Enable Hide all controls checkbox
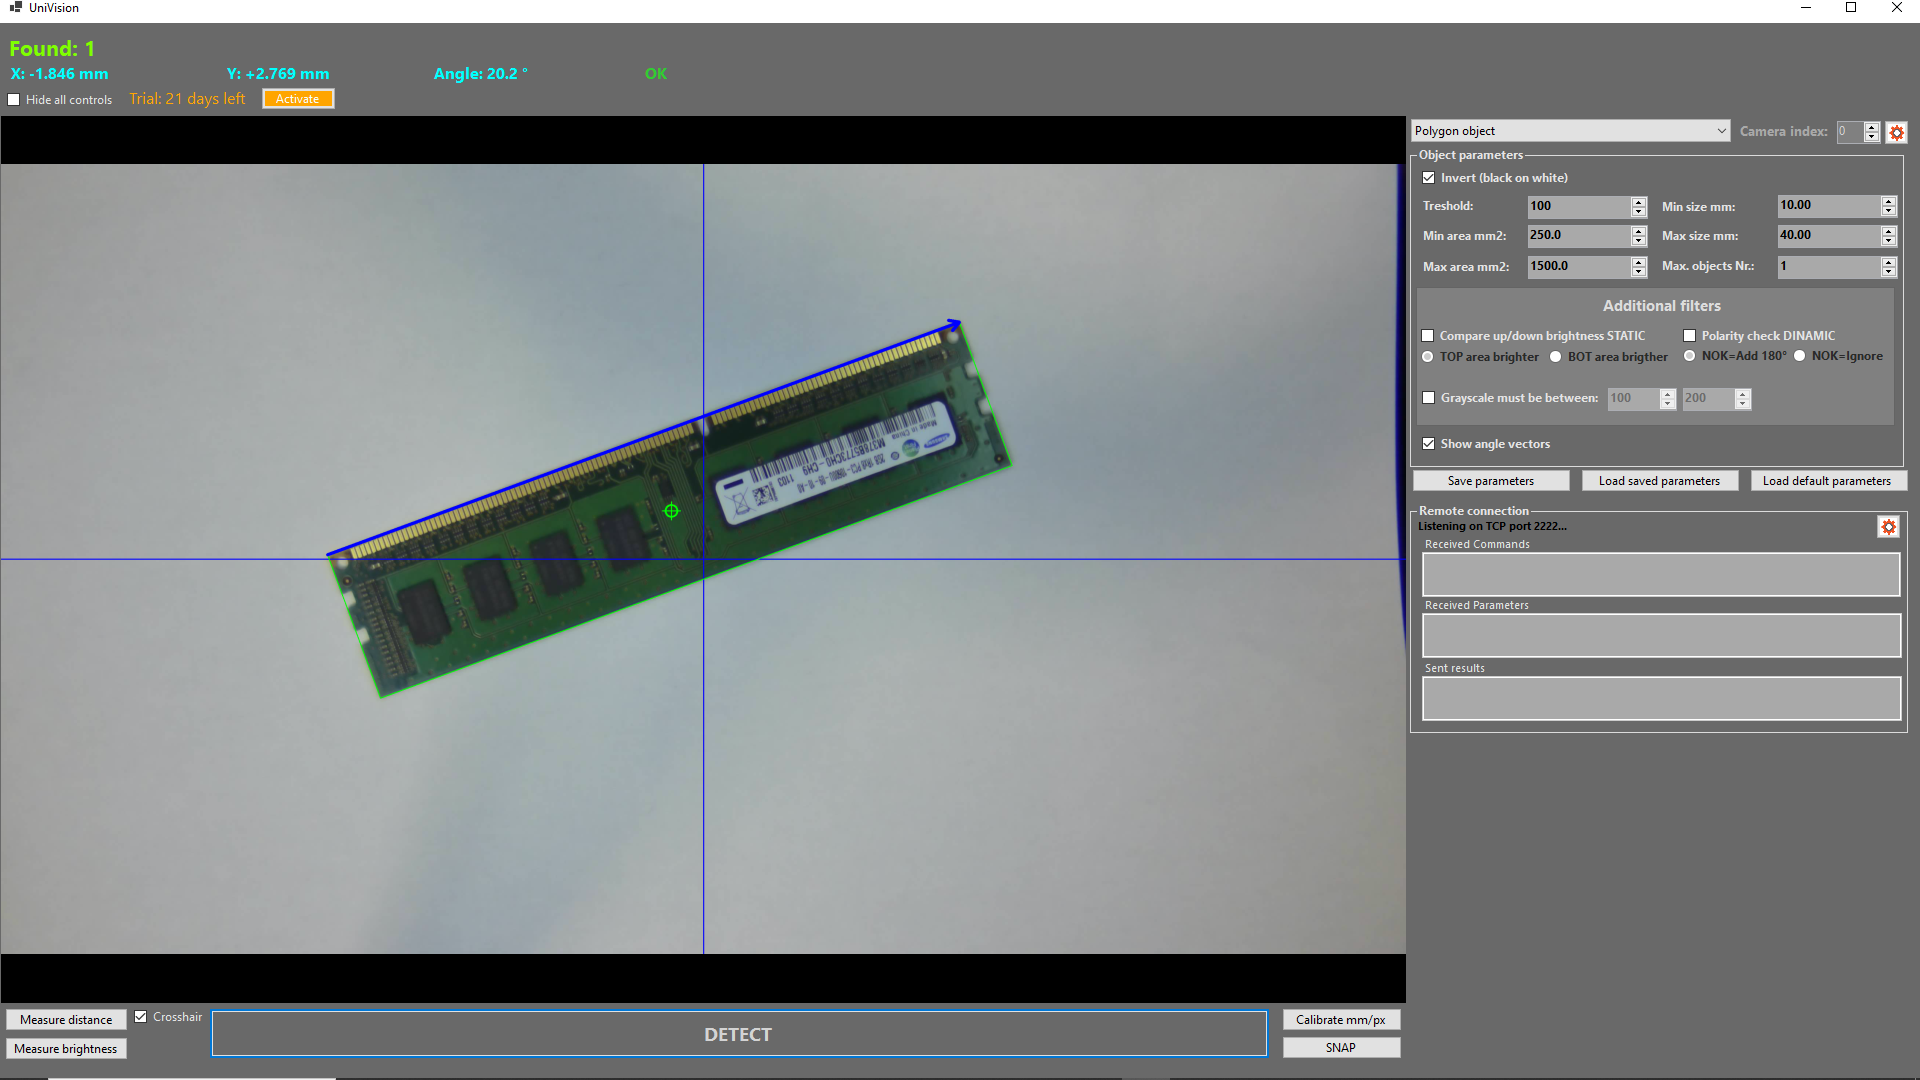The height and width of the screenshot is (1080, 1920). (x=14, y=100)
